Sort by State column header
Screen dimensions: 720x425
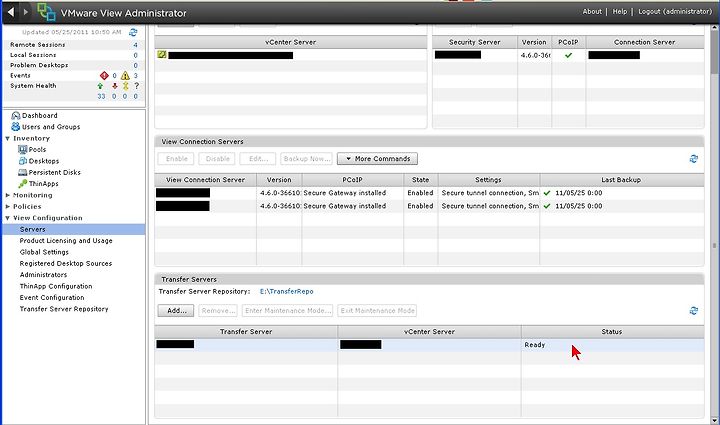point(421,180)
